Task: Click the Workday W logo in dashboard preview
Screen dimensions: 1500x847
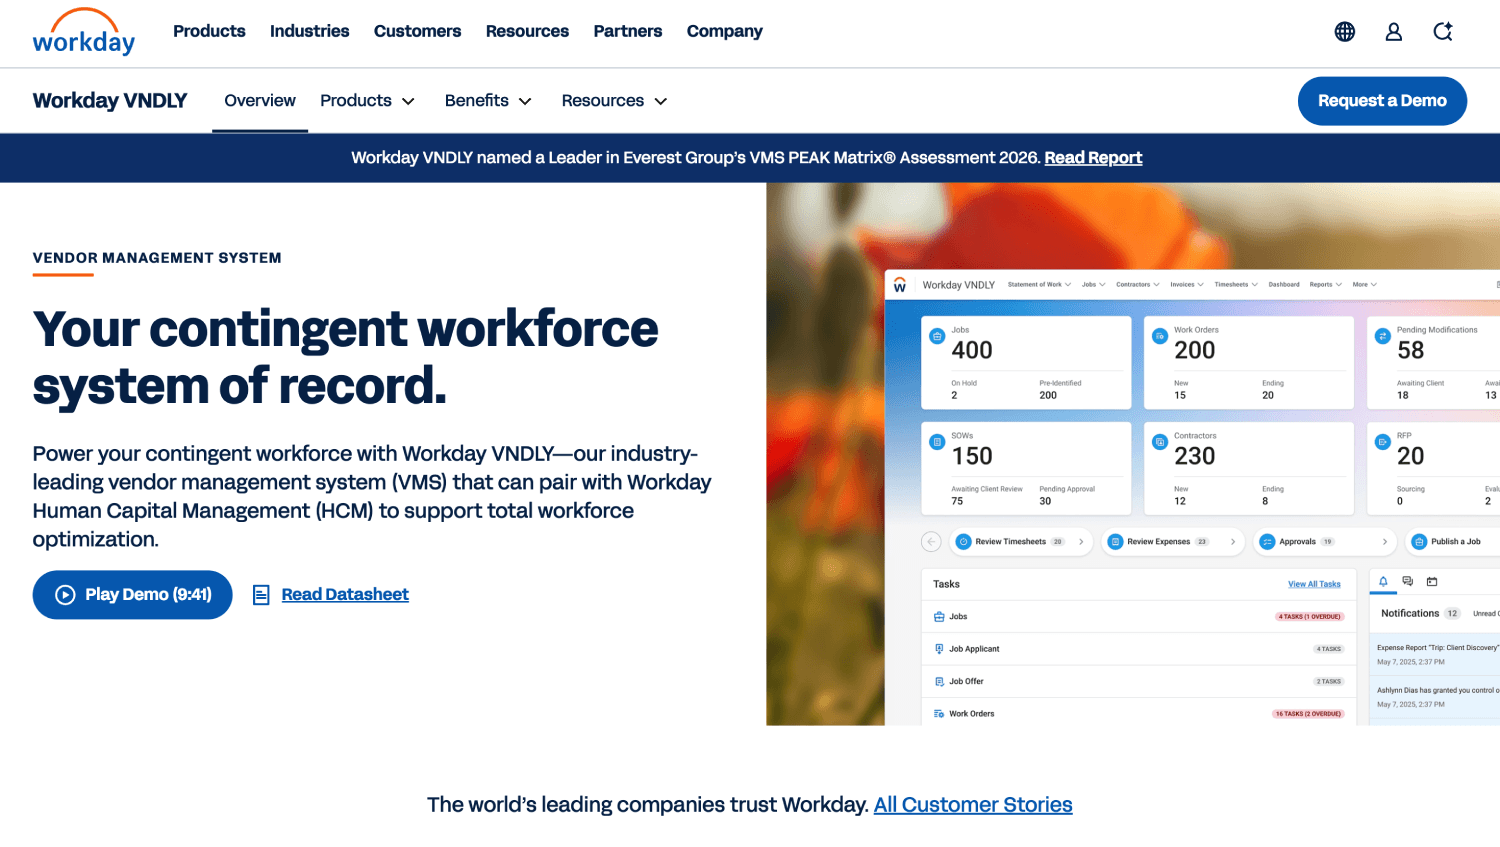Action: pos(900,285)
